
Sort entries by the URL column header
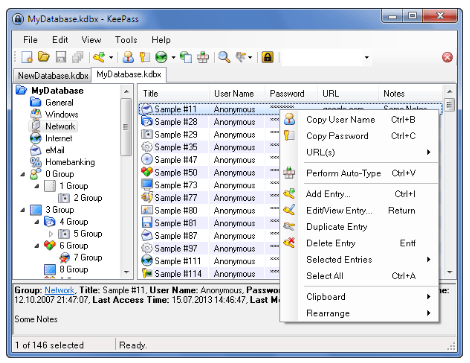[x=348, y=94]
